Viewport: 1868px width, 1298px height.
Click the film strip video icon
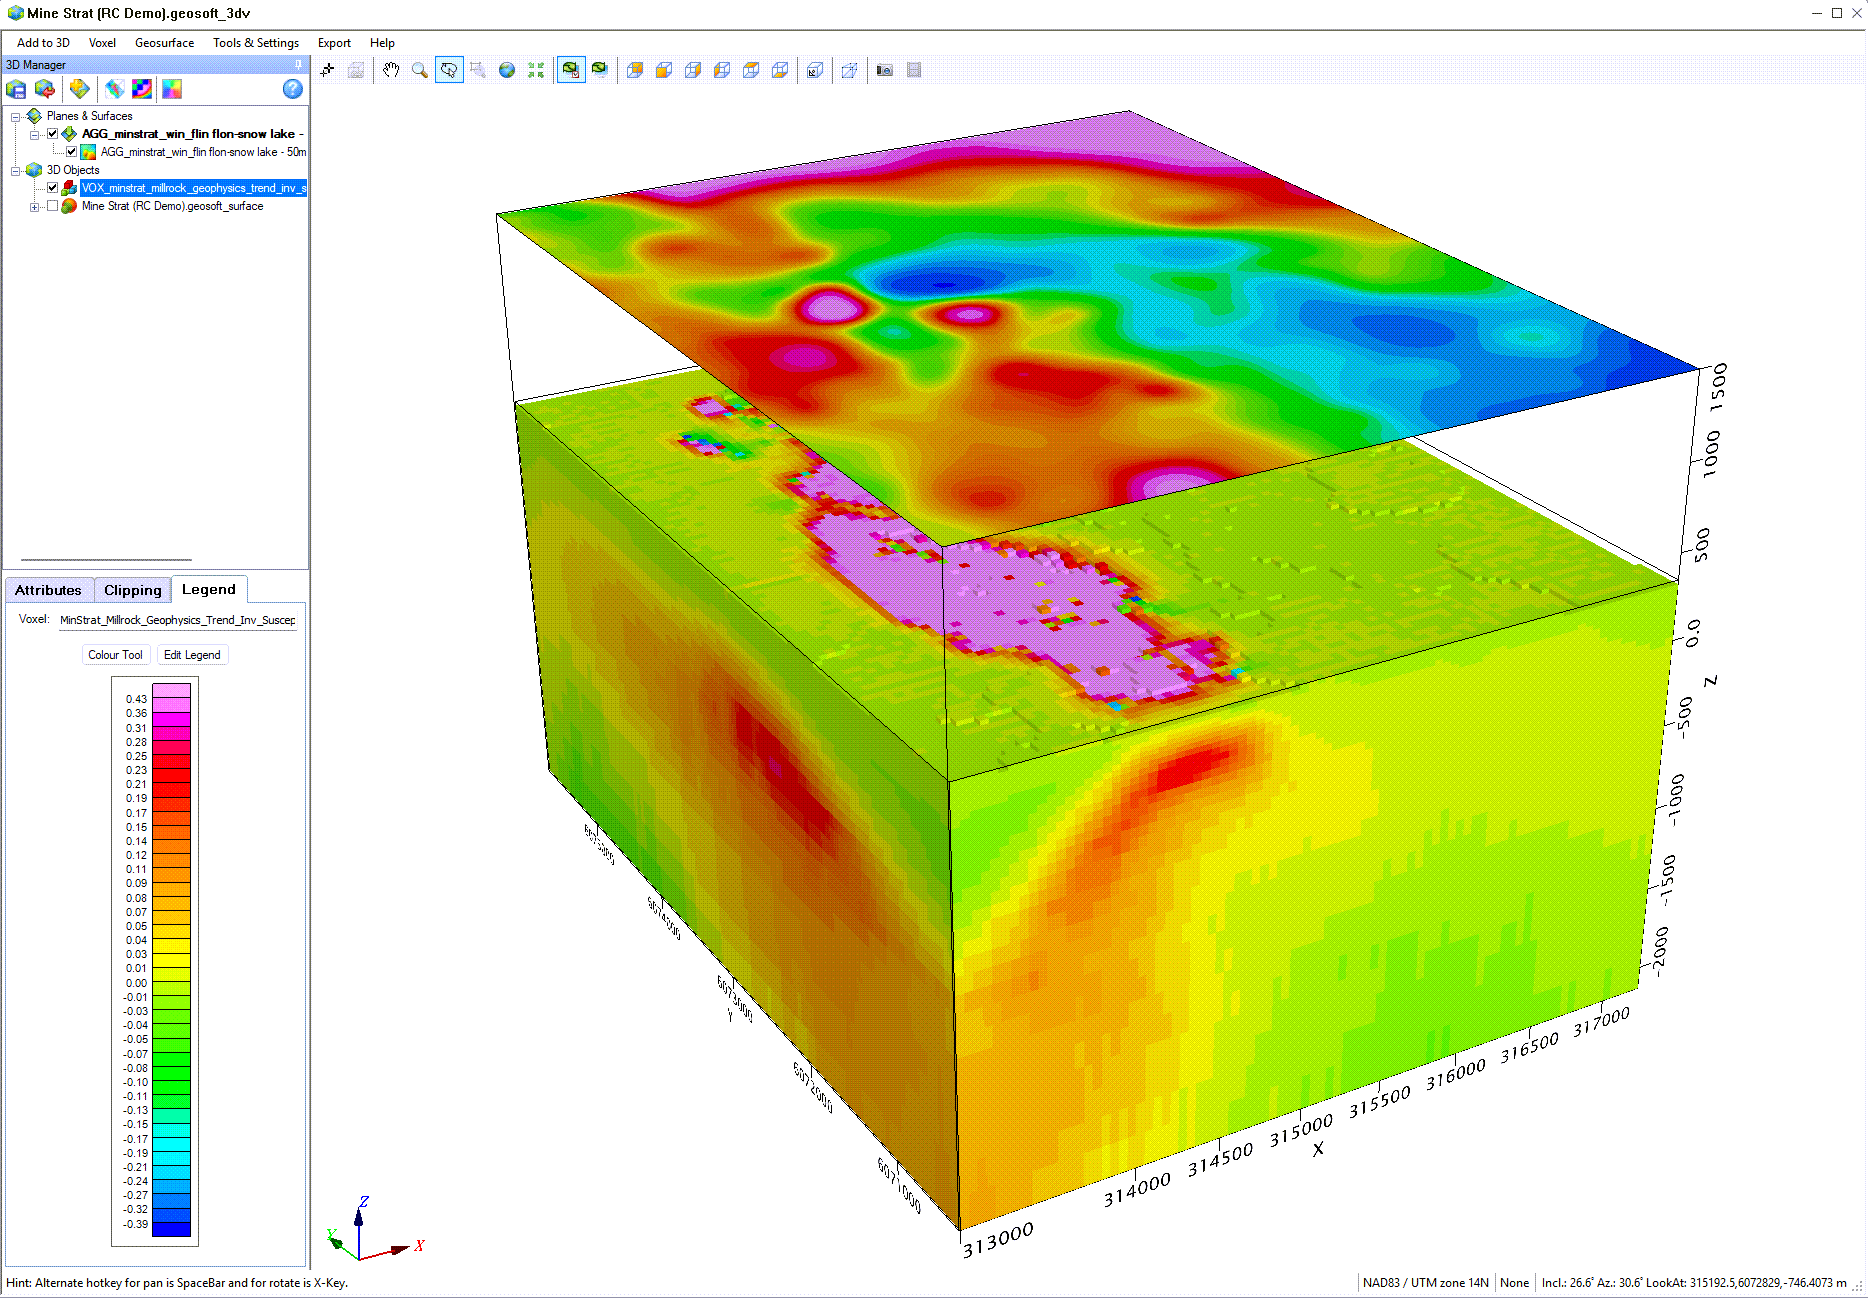[913, 70]
